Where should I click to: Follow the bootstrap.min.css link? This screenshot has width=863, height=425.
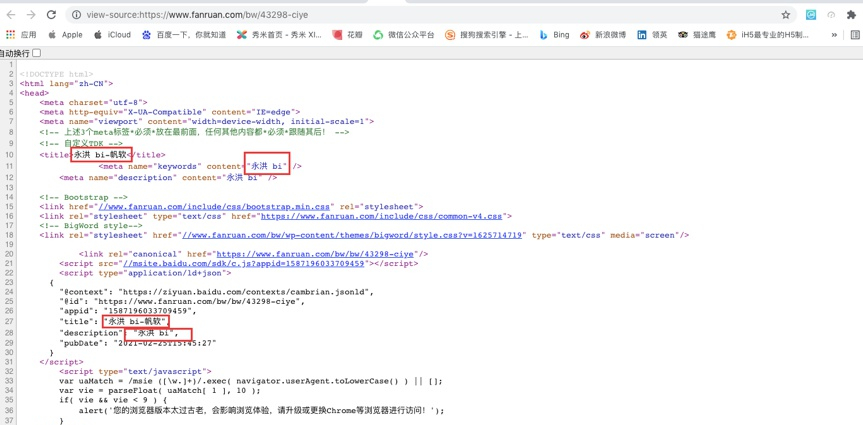coord(214,206)
